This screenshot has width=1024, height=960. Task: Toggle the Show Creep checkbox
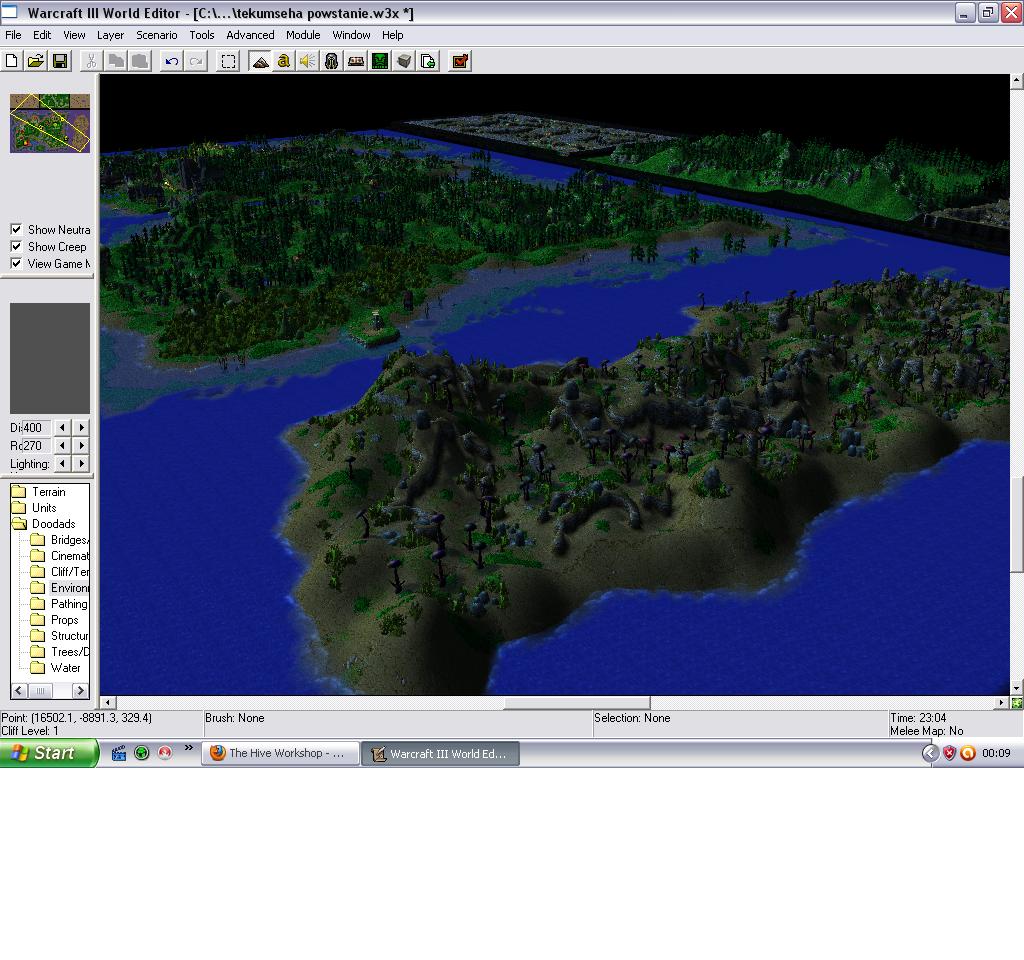tap(16, 246)
